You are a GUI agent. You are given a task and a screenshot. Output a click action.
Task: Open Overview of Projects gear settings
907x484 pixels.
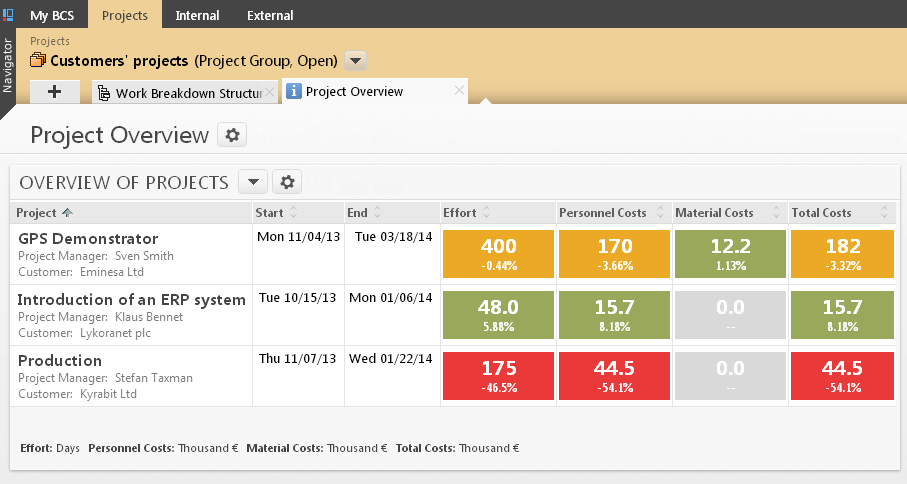[287, 182]
